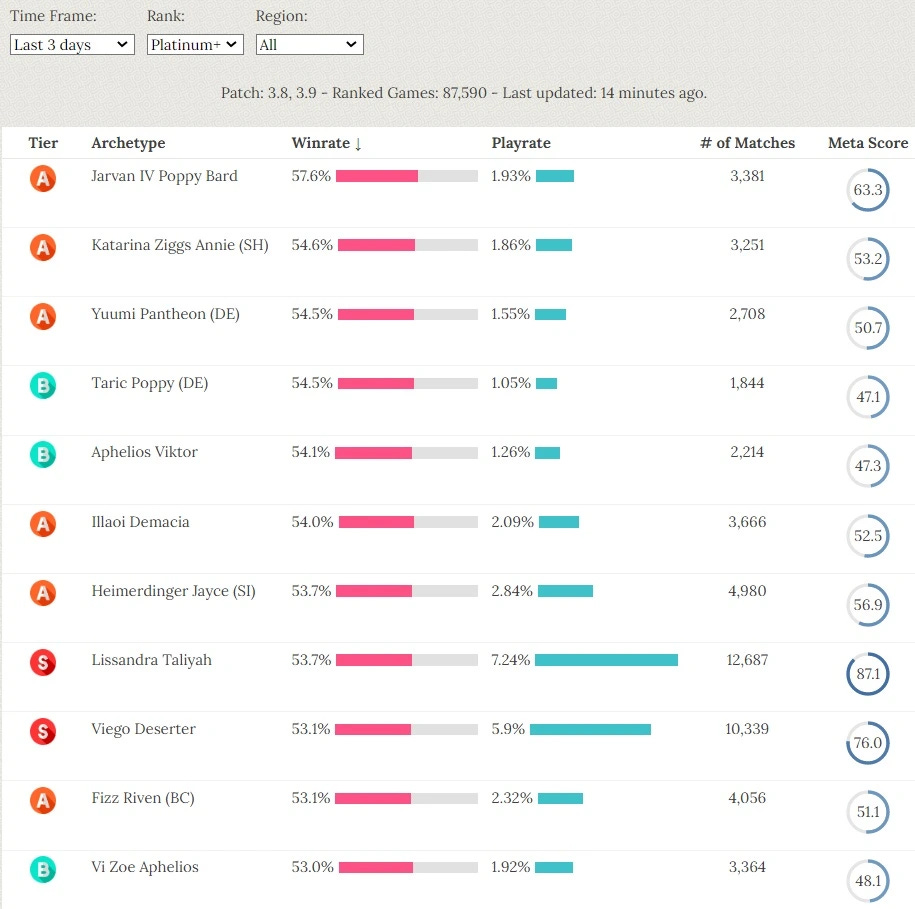Click the 54.1% winrate value for Aphelios Viktor
The image size is (915, 909).
[x=310, y=452]
